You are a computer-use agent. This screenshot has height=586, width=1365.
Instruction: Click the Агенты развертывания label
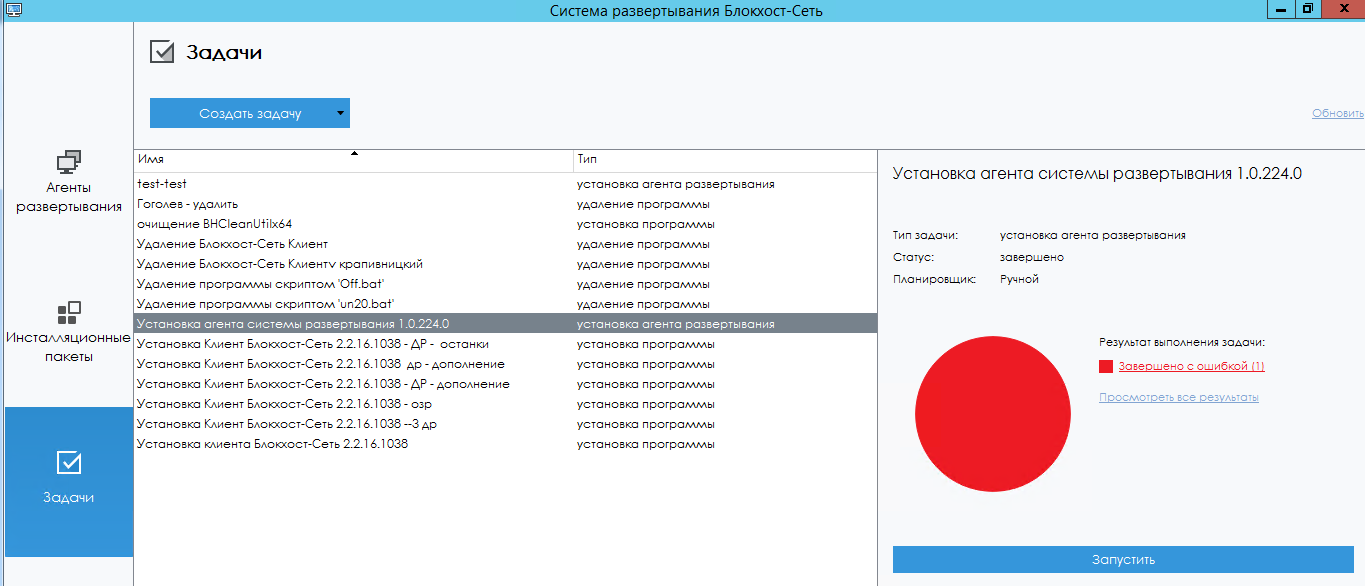point(68,197)
